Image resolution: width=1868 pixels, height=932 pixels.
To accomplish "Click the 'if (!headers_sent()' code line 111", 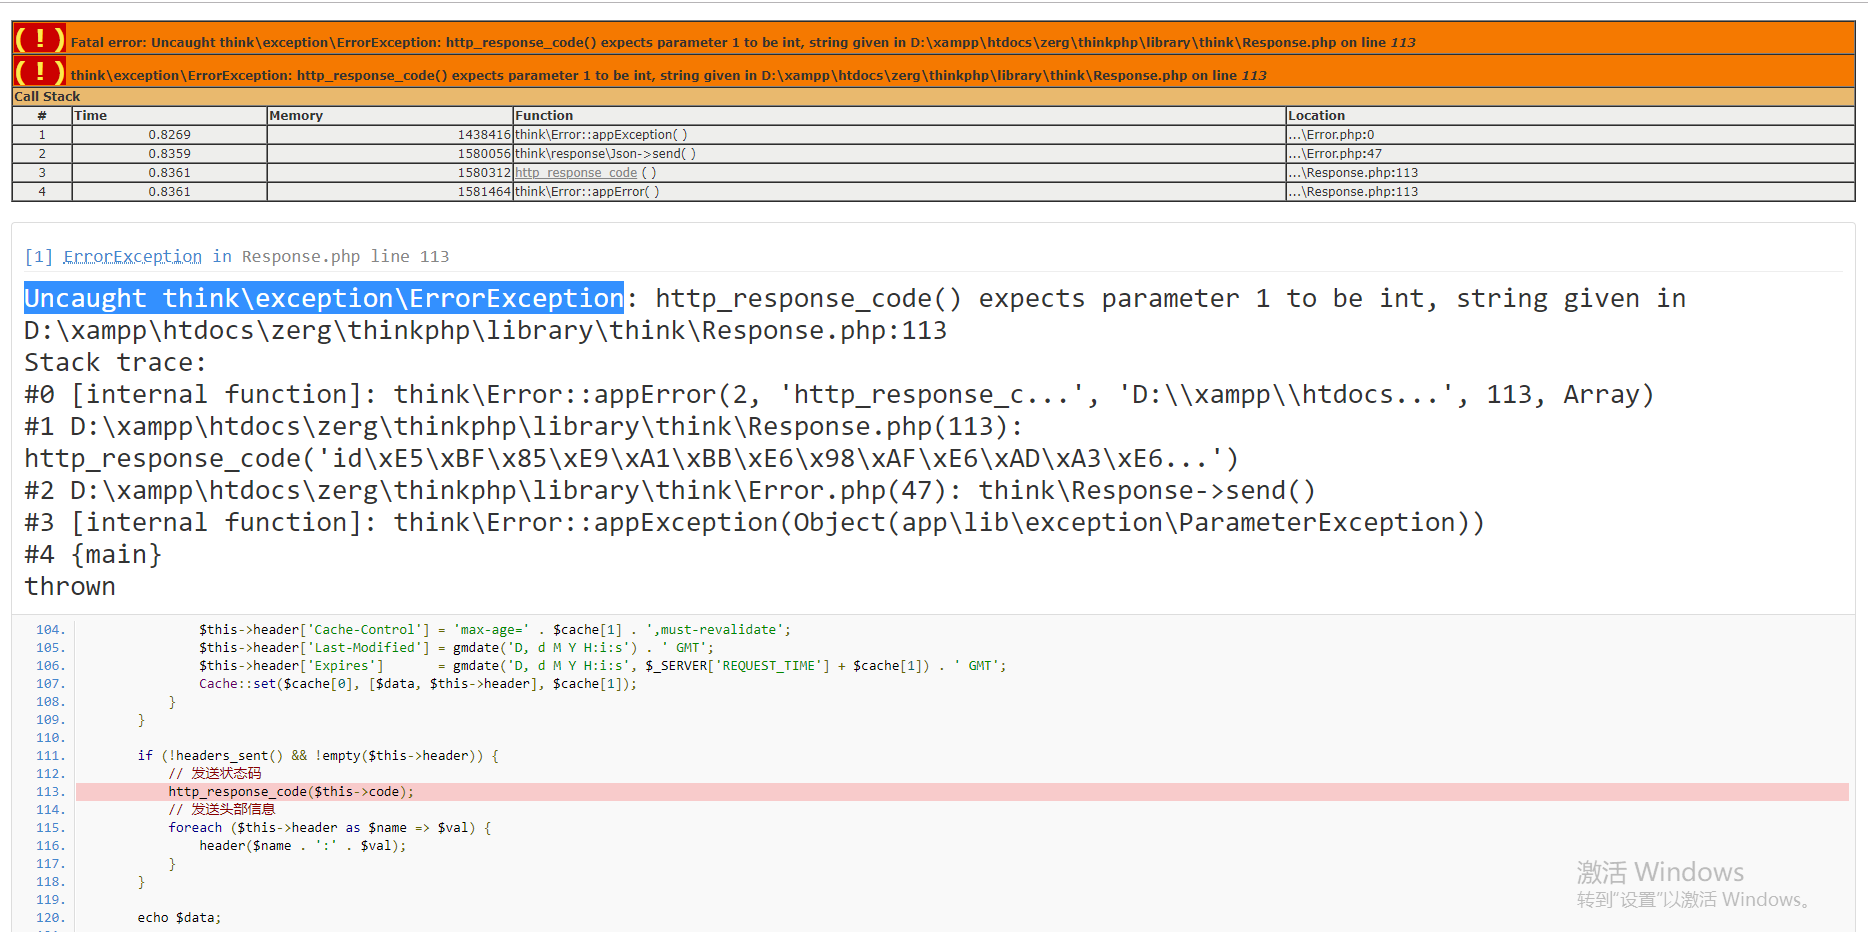I will click(x=318, y=756).
